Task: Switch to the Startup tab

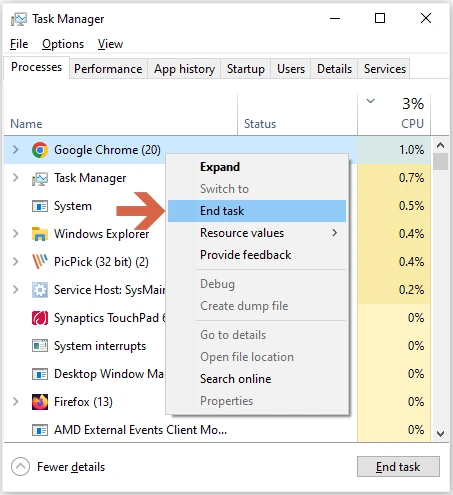Action: tap(246, 69)
